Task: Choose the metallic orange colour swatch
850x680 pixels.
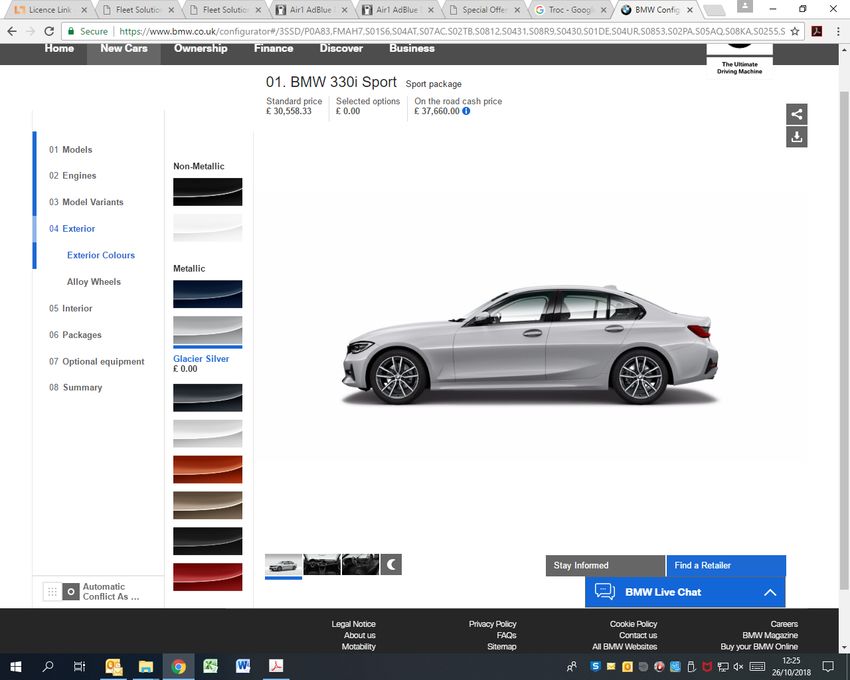Action: tap(208, 469)
